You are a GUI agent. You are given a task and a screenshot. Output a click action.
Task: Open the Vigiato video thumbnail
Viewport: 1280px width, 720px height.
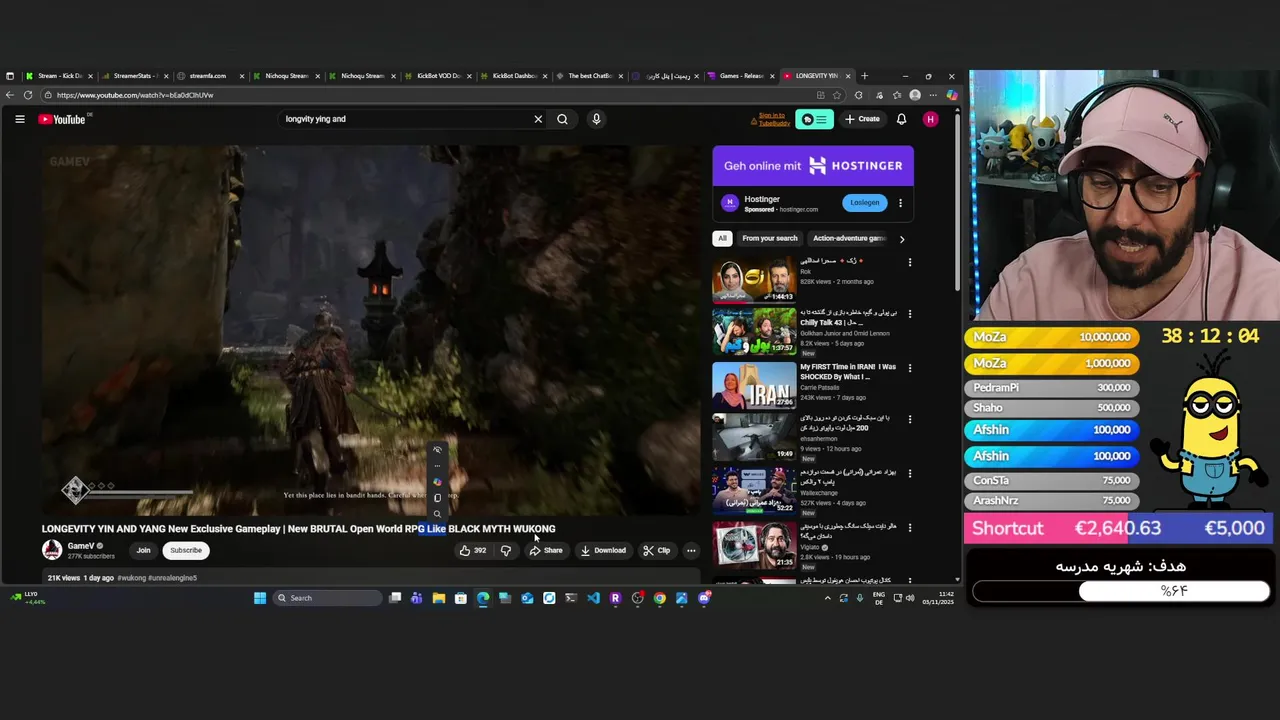click(x=754, y=545)
